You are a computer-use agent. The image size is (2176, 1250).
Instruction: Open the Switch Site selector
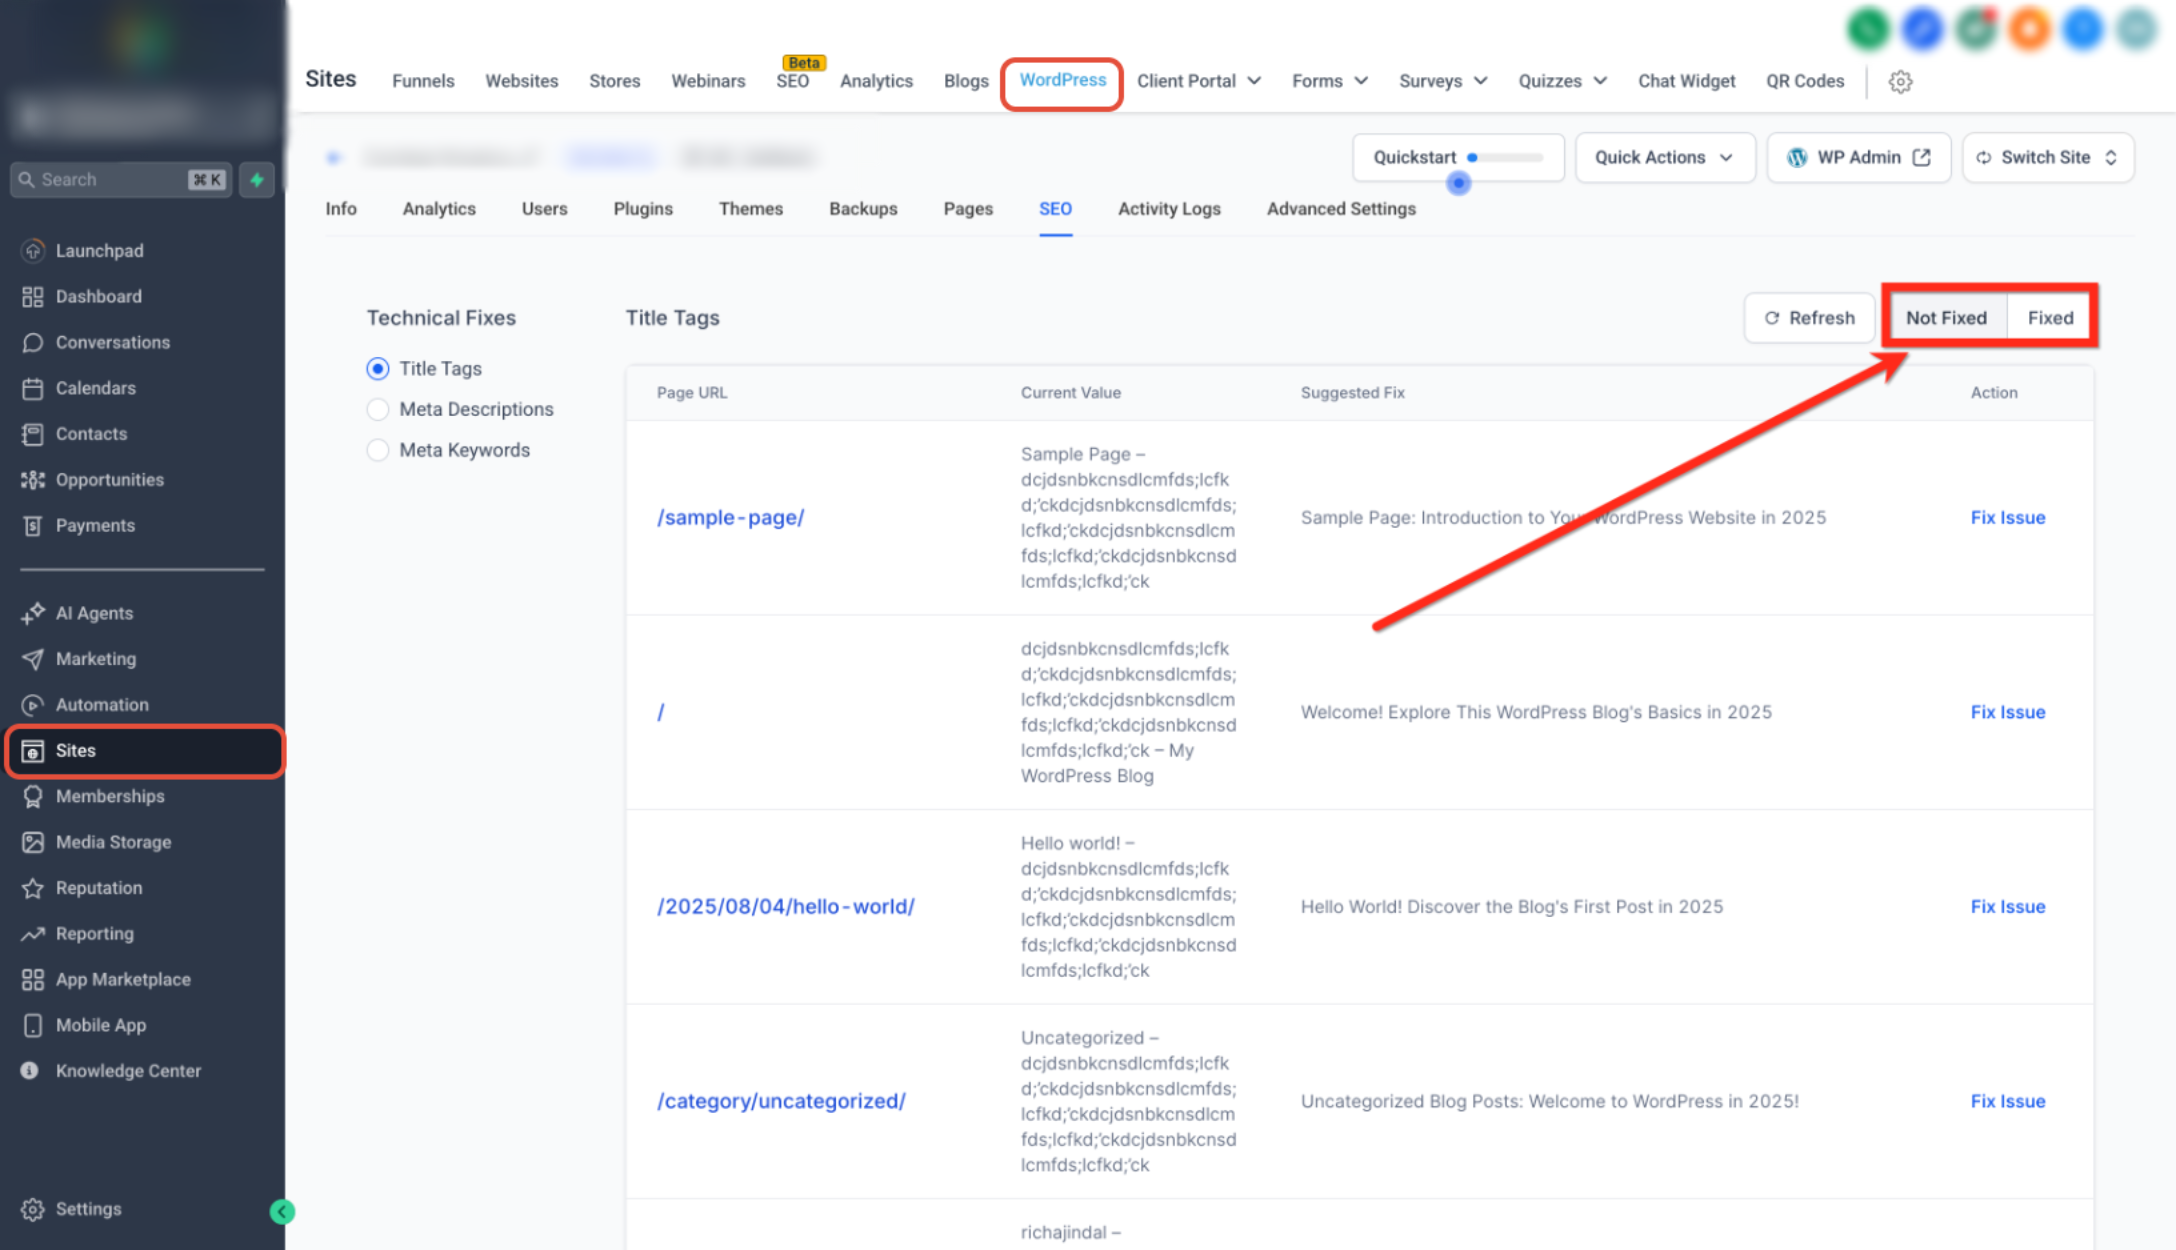tap(2048, 157)
